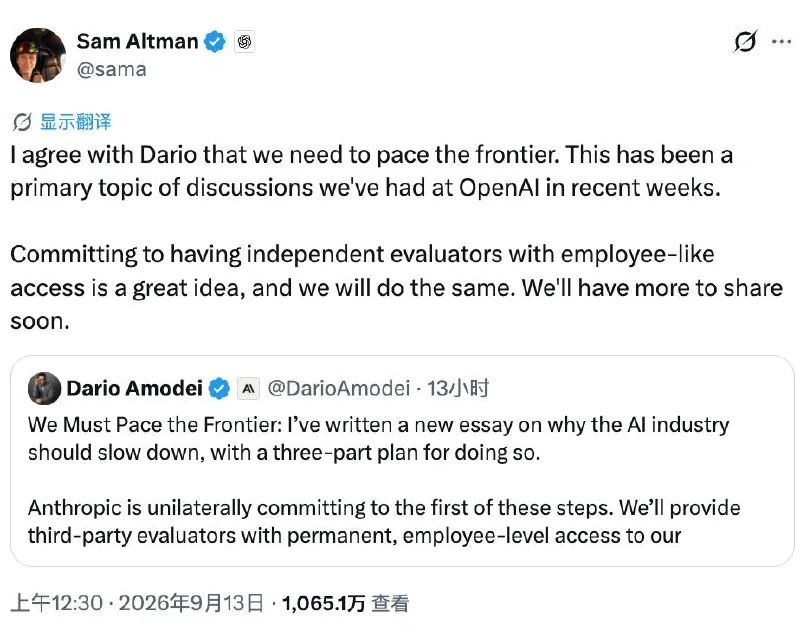Open the Grok icon at top right
Viewport: 800px width, 637px height.
click(x=745, y=41)
